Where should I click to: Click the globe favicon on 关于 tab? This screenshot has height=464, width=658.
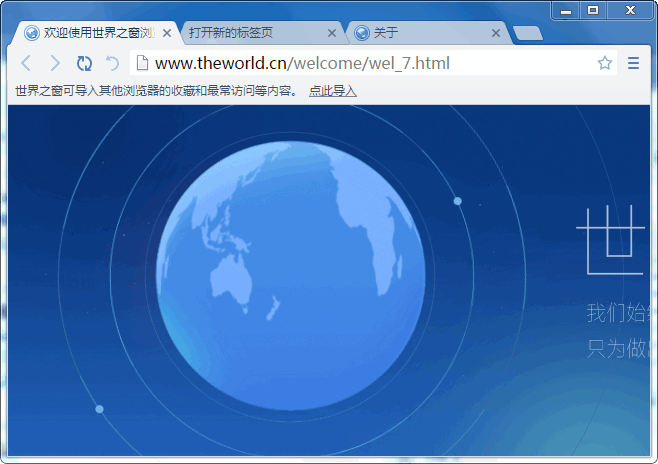[362, 33]
